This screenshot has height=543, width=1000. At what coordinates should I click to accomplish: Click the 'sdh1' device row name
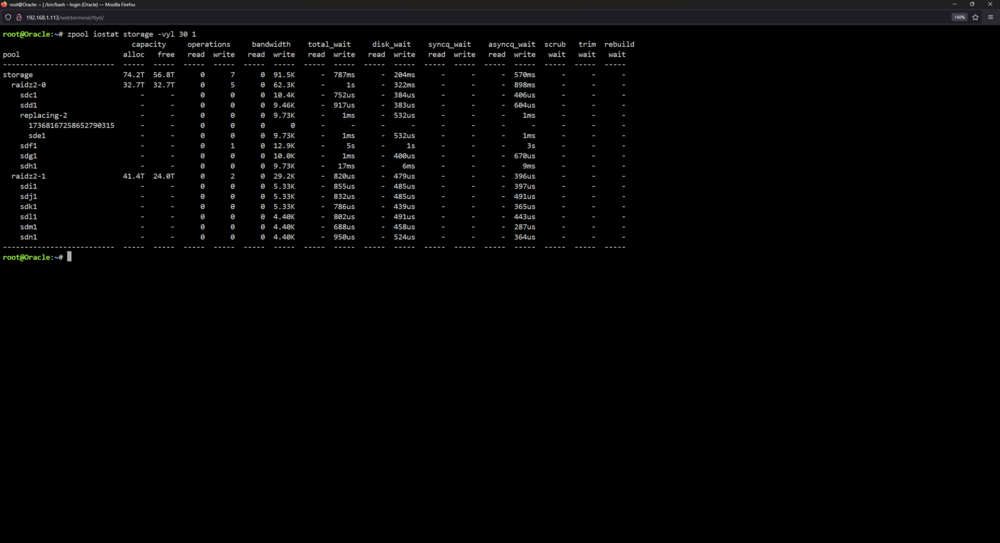29,167
